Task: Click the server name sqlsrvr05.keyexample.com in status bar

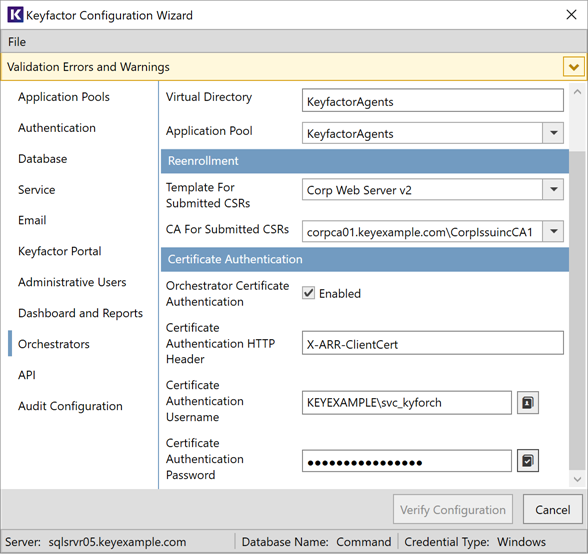Action: (117, 542)
